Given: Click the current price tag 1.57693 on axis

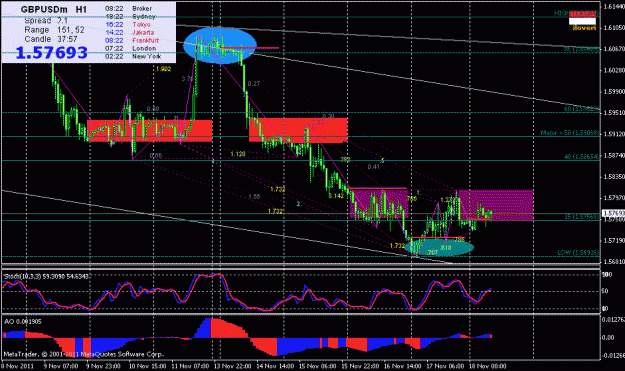Looking at the screenshot, I should tap(613, 213).
